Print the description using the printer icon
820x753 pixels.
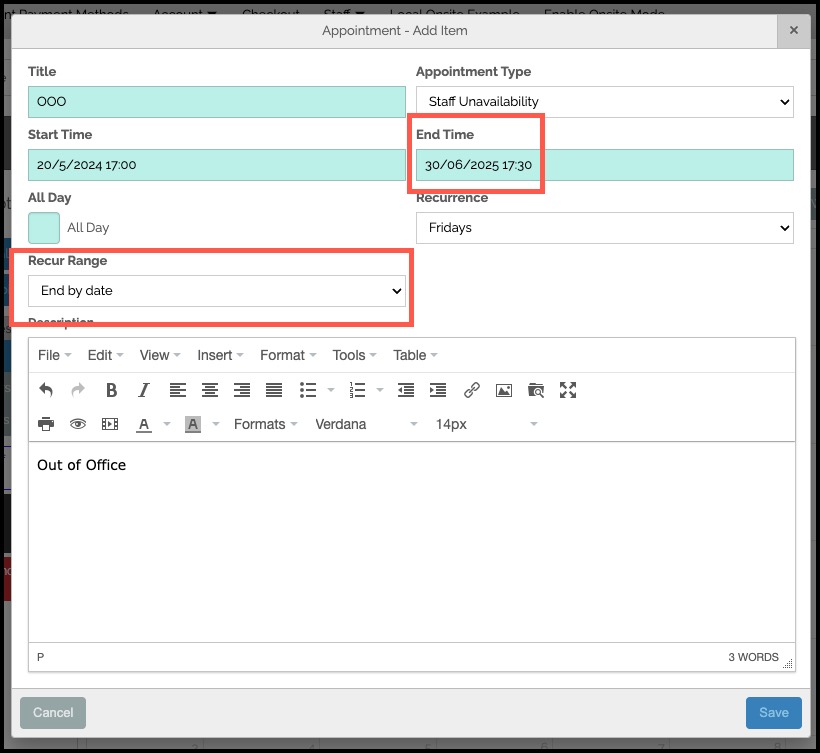pyautogui.click(x=46, y=424)
